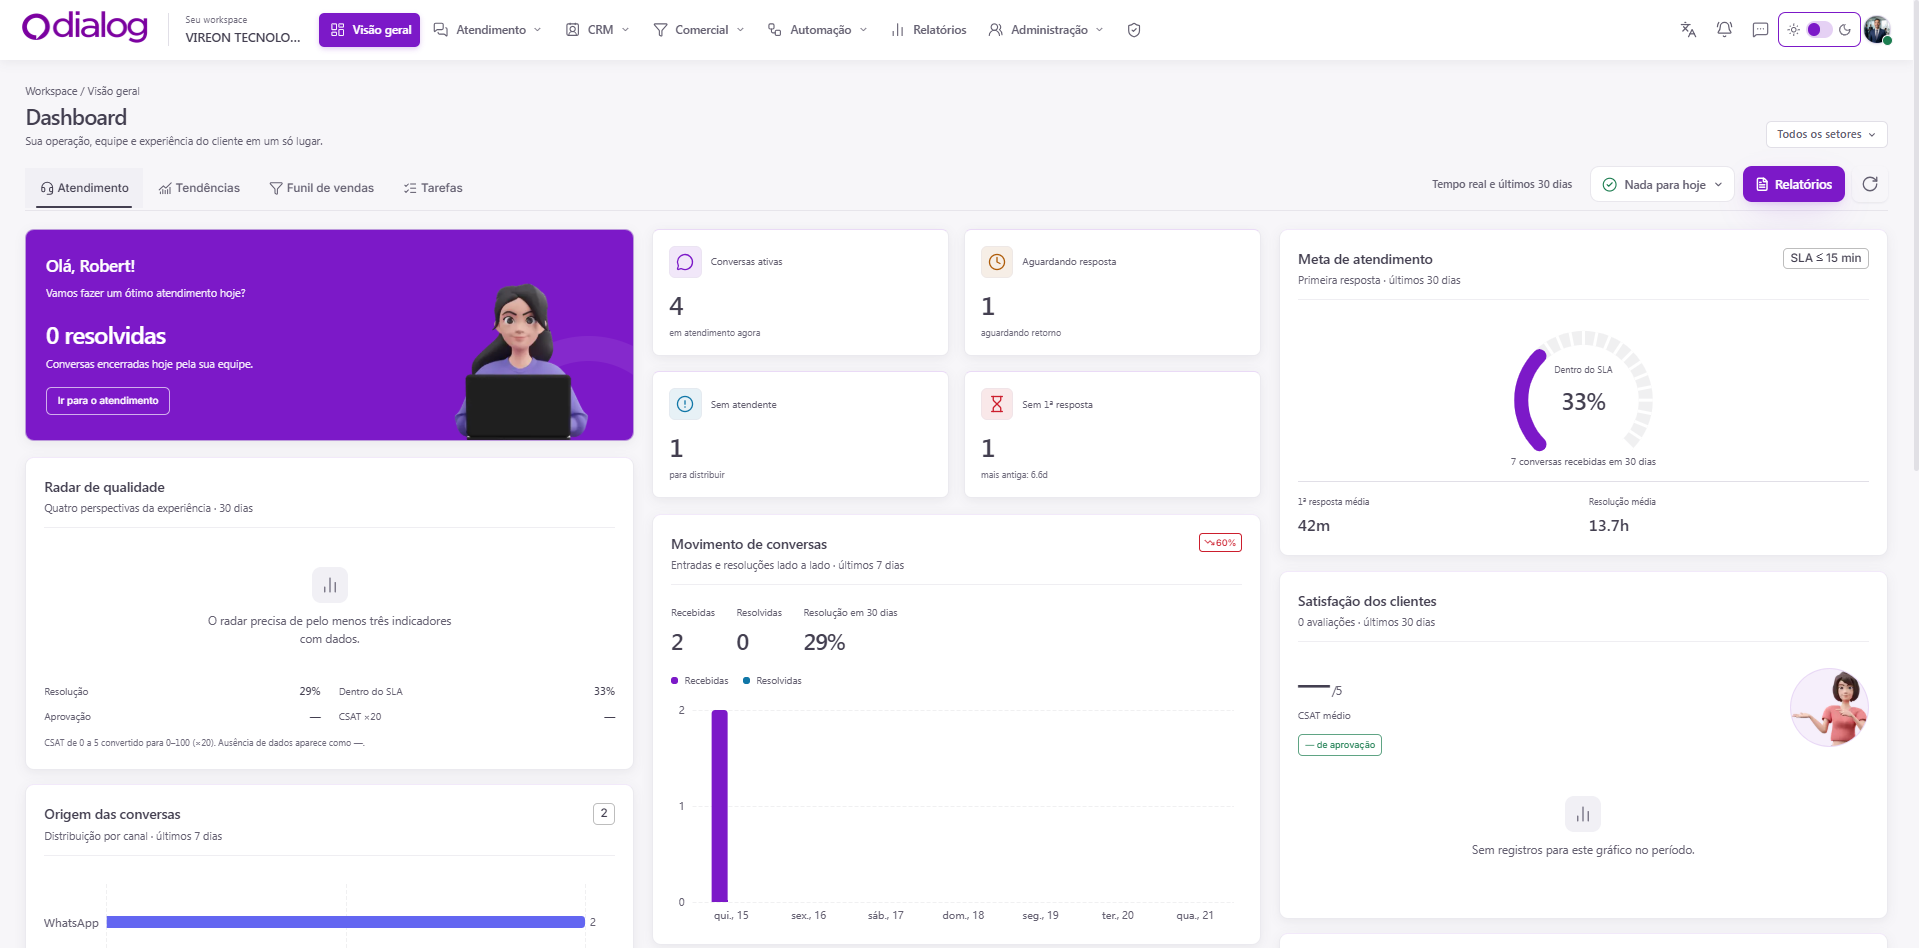The image size is (1919, 948).
Task: Click the assistant avatar in Satisfação card
Action: pos(1829,707)
